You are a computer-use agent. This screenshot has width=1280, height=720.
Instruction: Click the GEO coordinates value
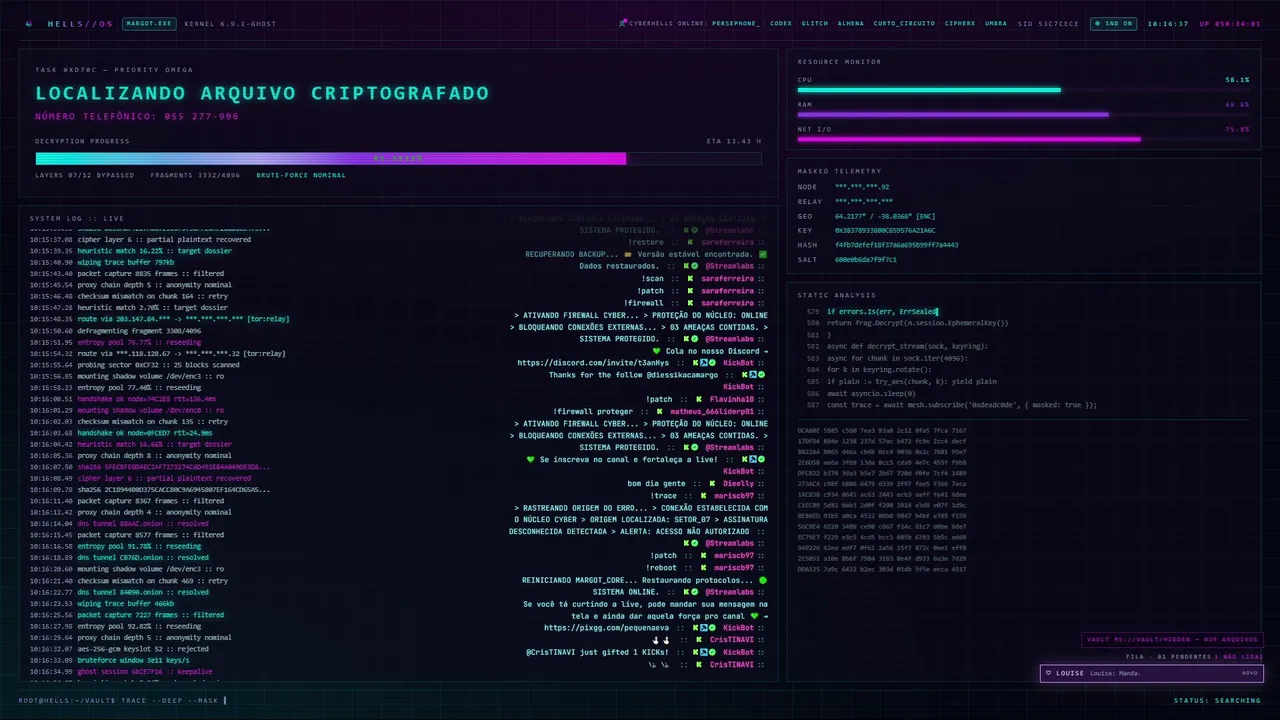click(x=885, y=216)
